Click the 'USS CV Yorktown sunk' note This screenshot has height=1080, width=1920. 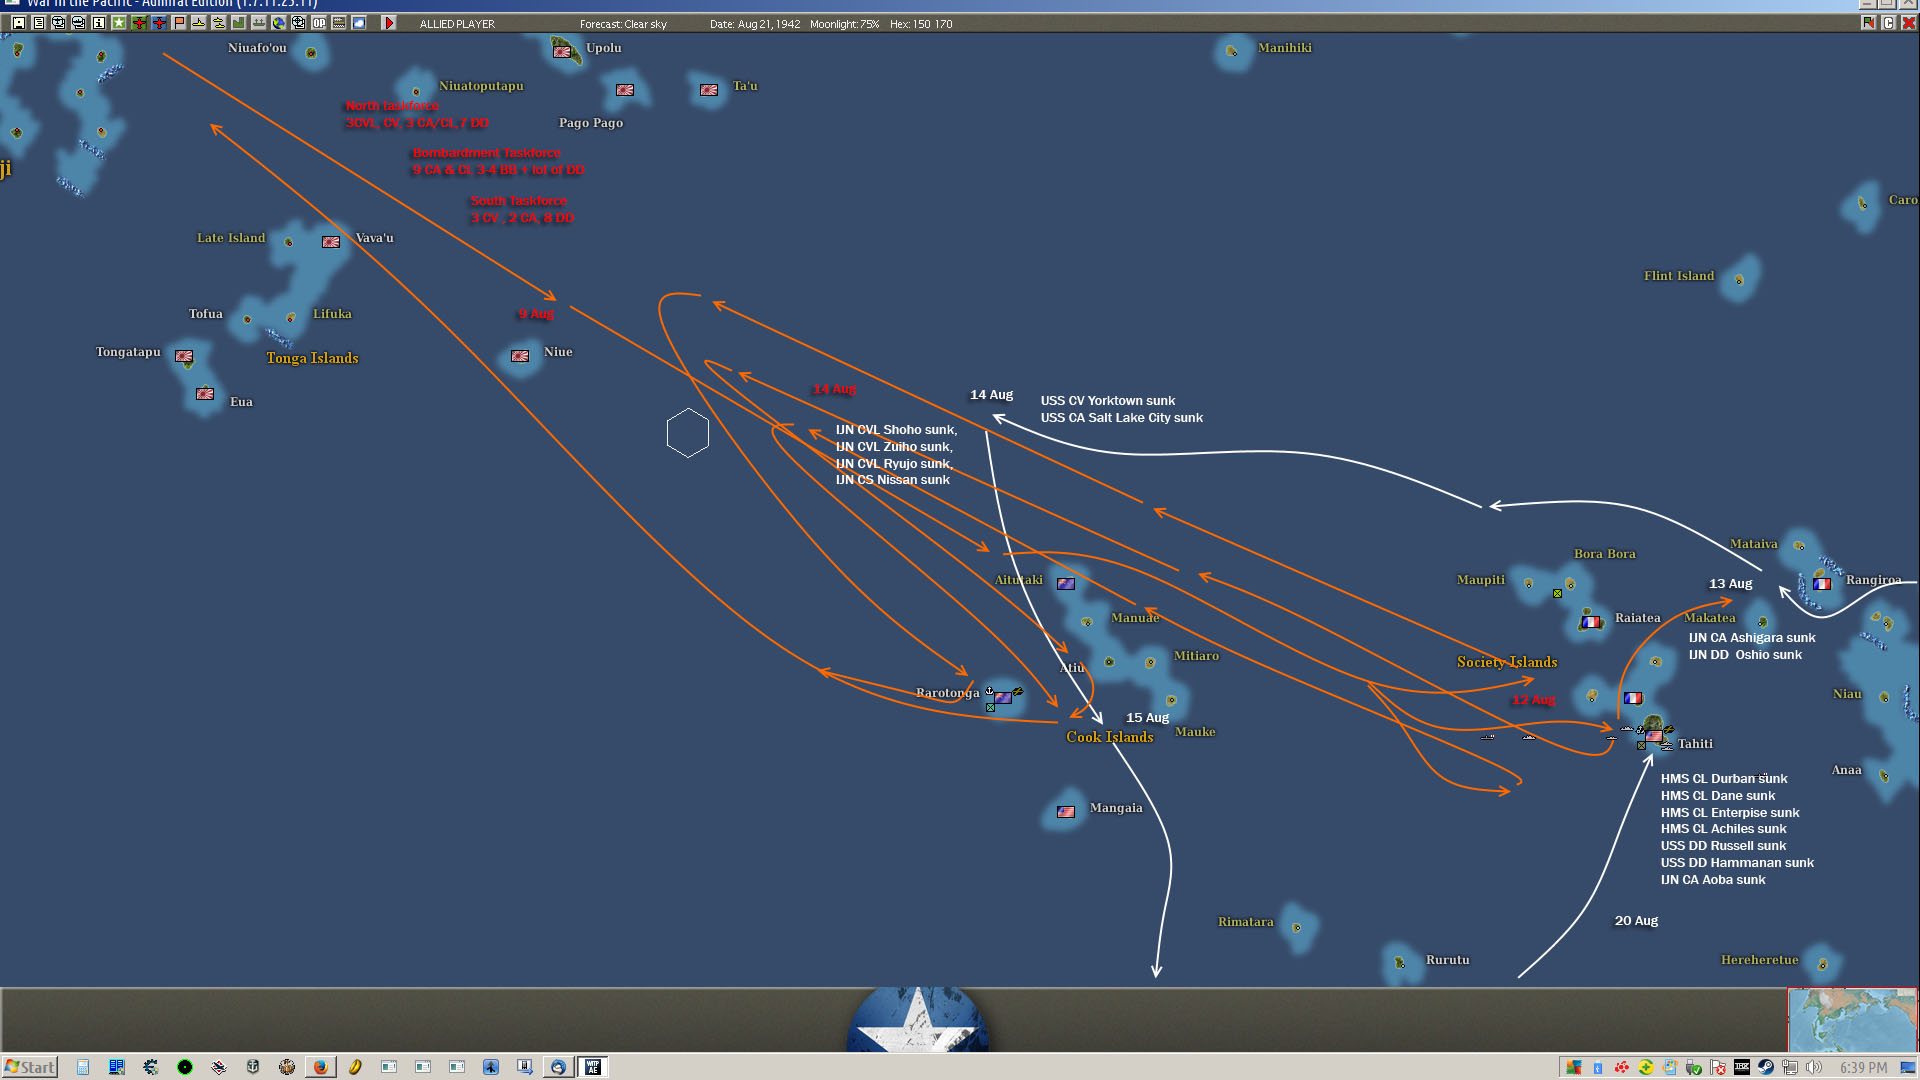[x=1108, y=401]
